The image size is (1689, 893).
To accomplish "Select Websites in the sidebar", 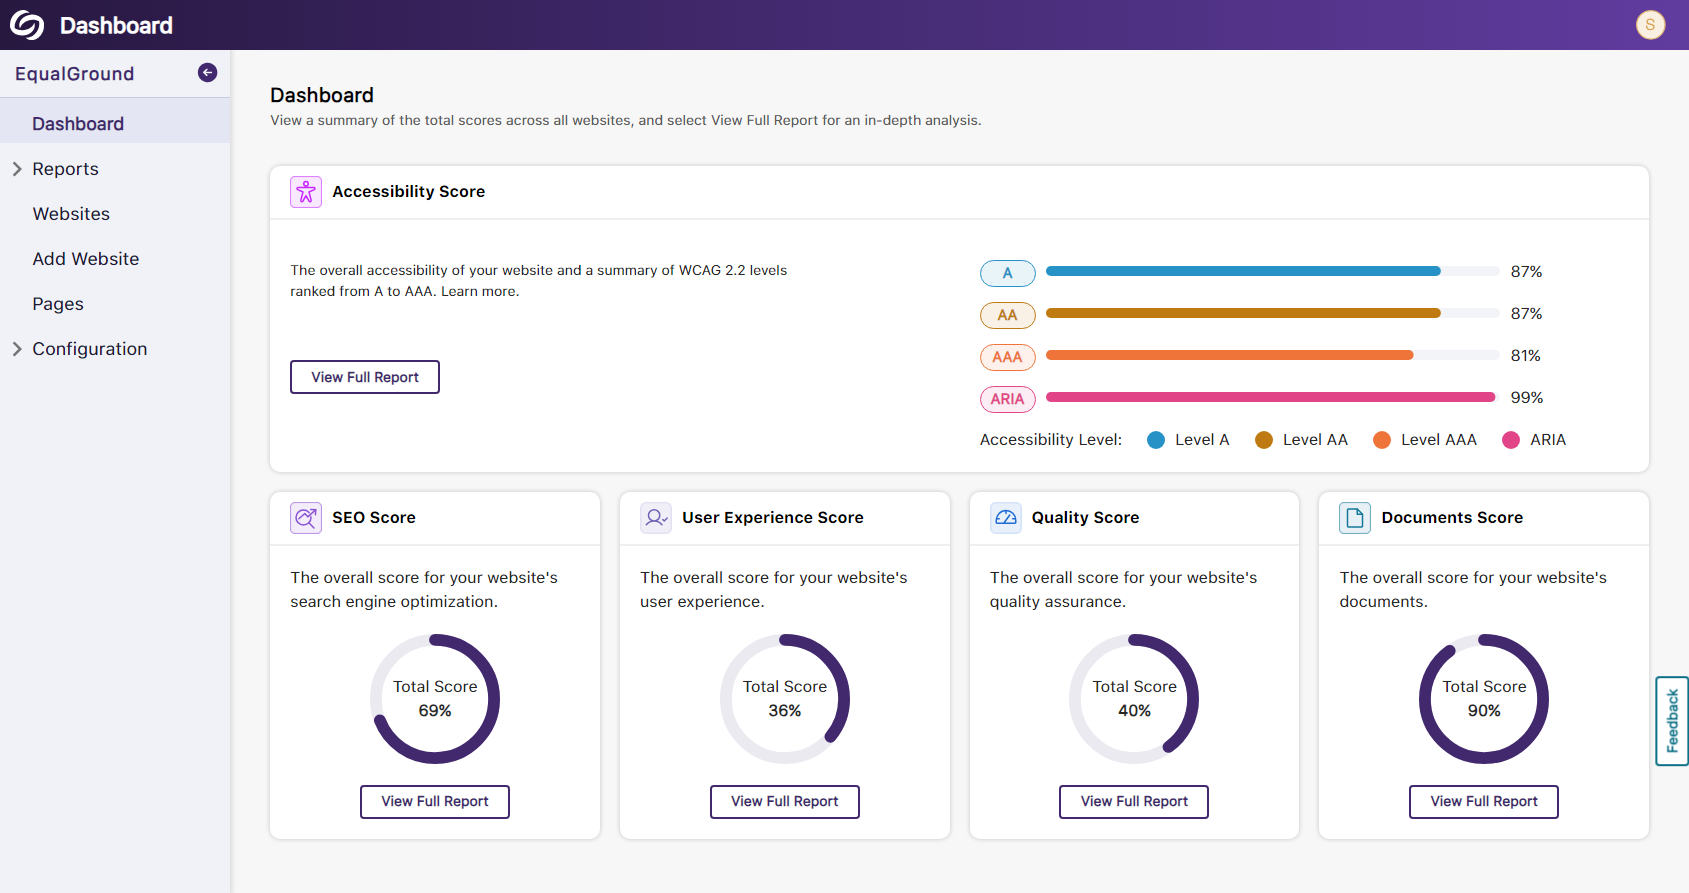I will point(71,214).
